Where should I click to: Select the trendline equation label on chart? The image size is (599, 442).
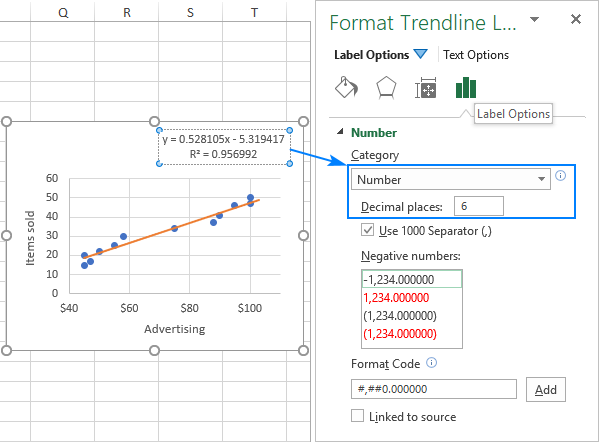tap(224, 147)
